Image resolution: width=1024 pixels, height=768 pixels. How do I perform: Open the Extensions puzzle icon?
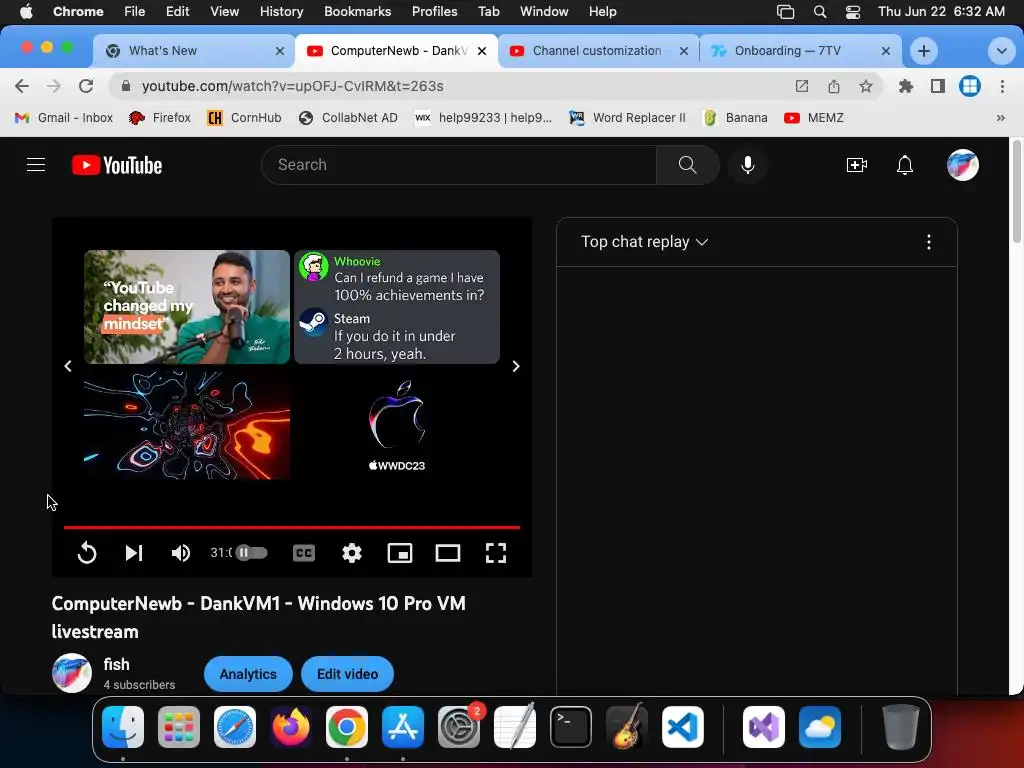(x=906, y=86)
